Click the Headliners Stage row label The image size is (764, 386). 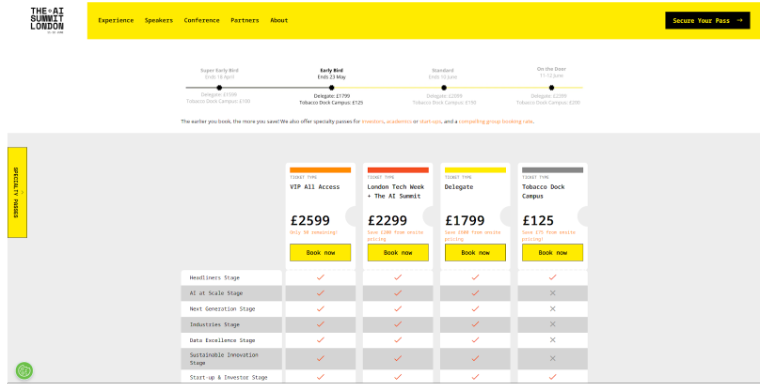(x=214, y=278)
